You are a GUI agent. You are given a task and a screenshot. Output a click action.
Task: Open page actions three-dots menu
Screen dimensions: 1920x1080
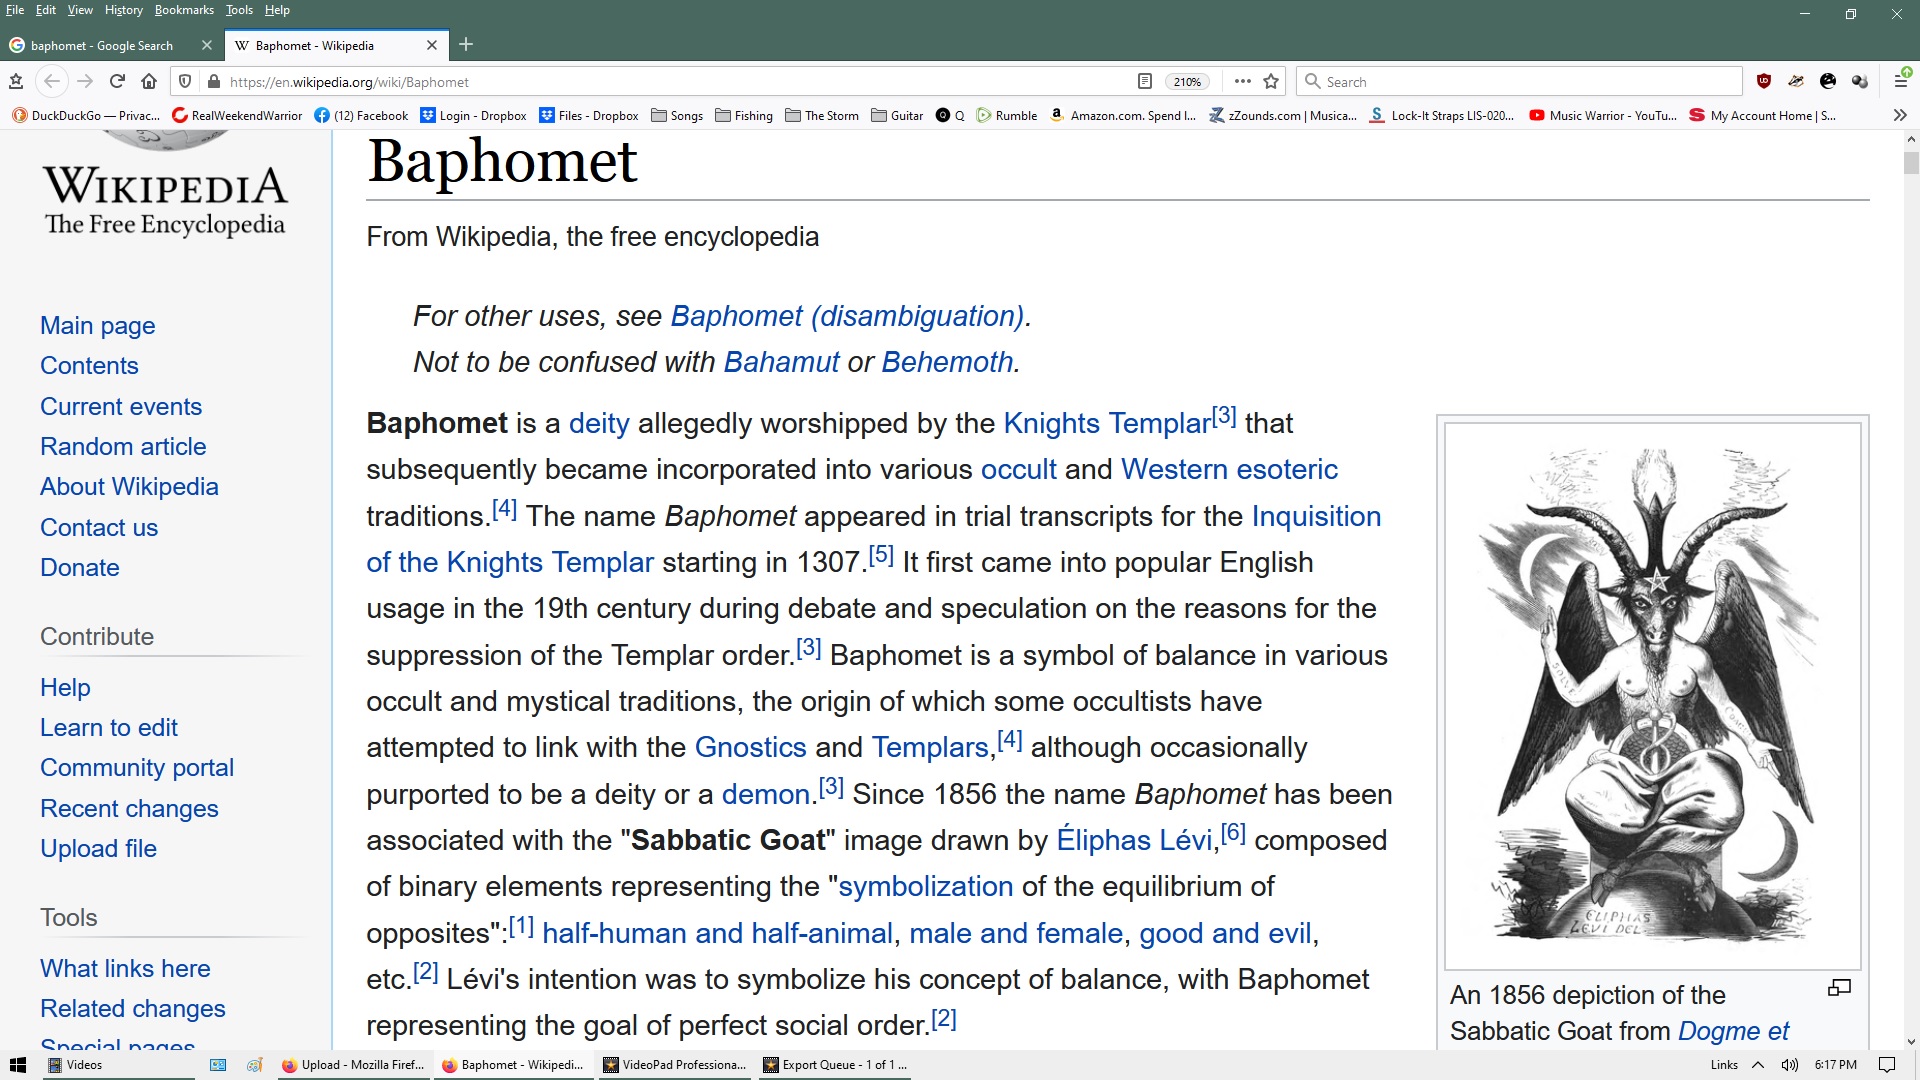(1242, 82)
